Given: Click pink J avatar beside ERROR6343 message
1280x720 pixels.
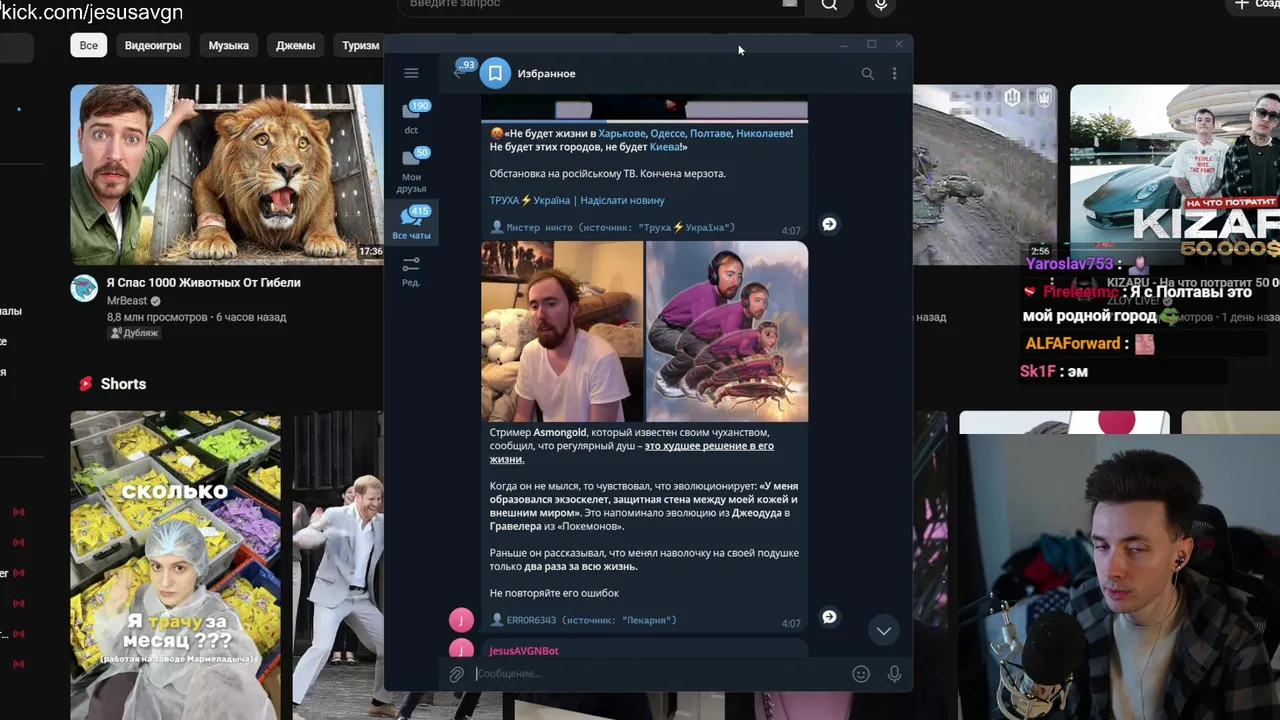Looking at the screenshot, I should point(461,620).
